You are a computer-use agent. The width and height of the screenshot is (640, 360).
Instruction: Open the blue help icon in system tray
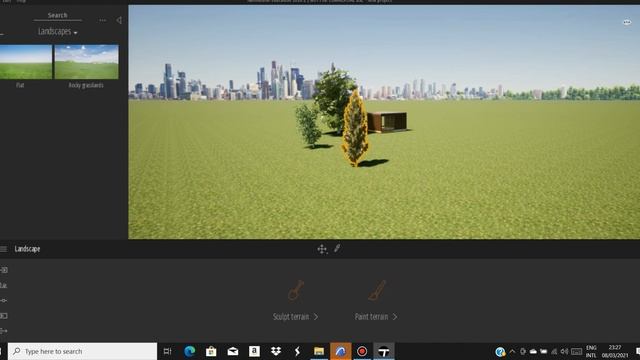tap(500, 352)
